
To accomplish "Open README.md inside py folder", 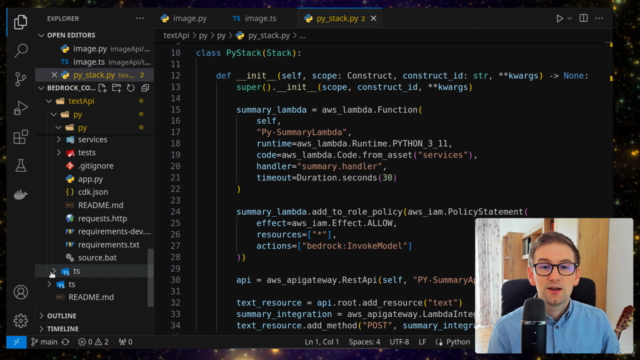I will [x=100, y=205].
